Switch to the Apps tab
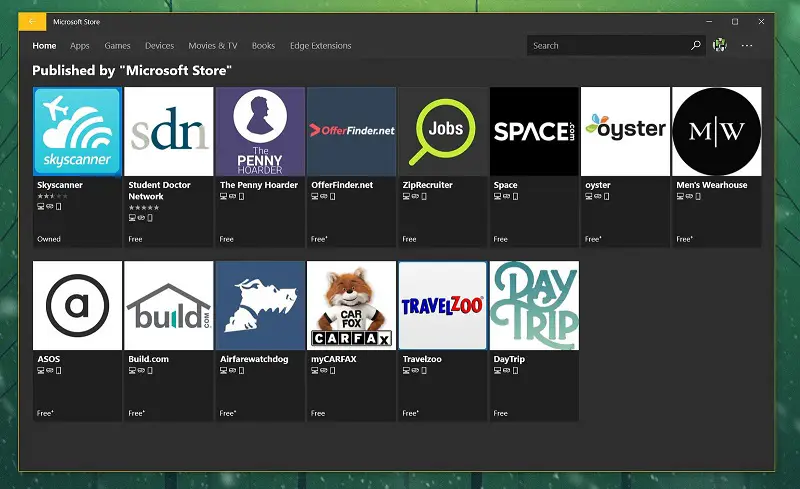The image size is (800, 489). tap(80, 45)
